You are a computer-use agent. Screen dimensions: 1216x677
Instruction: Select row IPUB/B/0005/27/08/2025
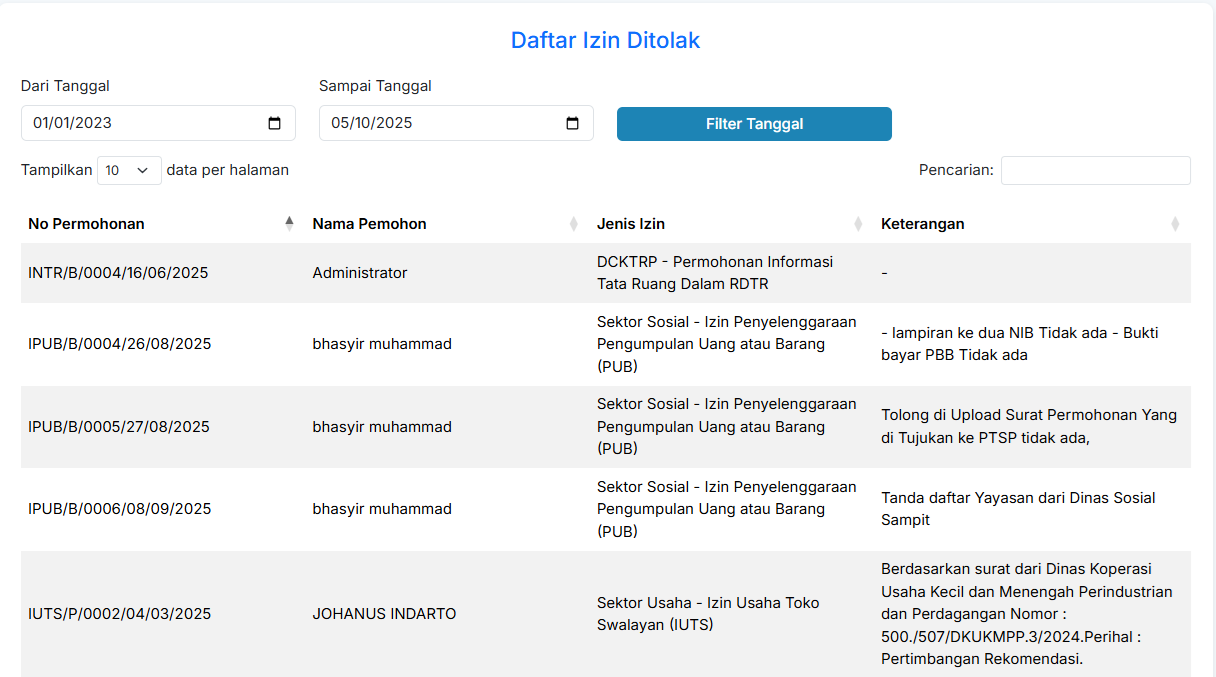point(119,427)
